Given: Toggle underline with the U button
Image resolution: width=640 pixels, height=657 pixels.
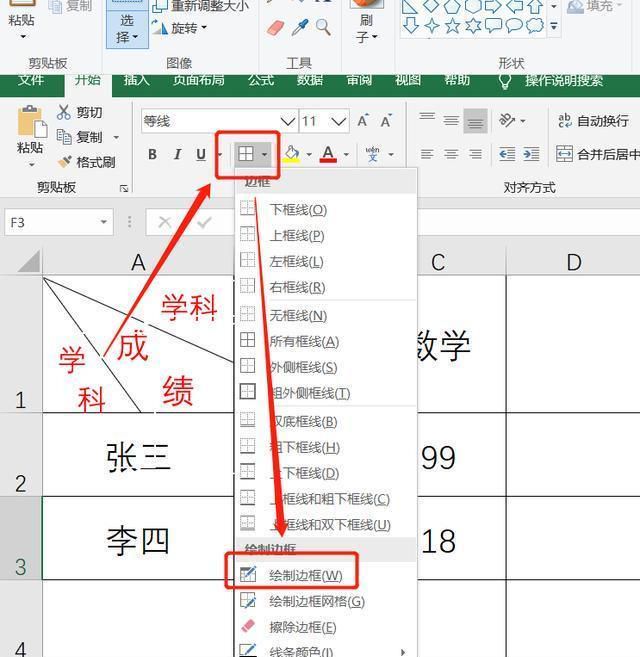Looking at the screenshot, I should (x=201, y=155).
